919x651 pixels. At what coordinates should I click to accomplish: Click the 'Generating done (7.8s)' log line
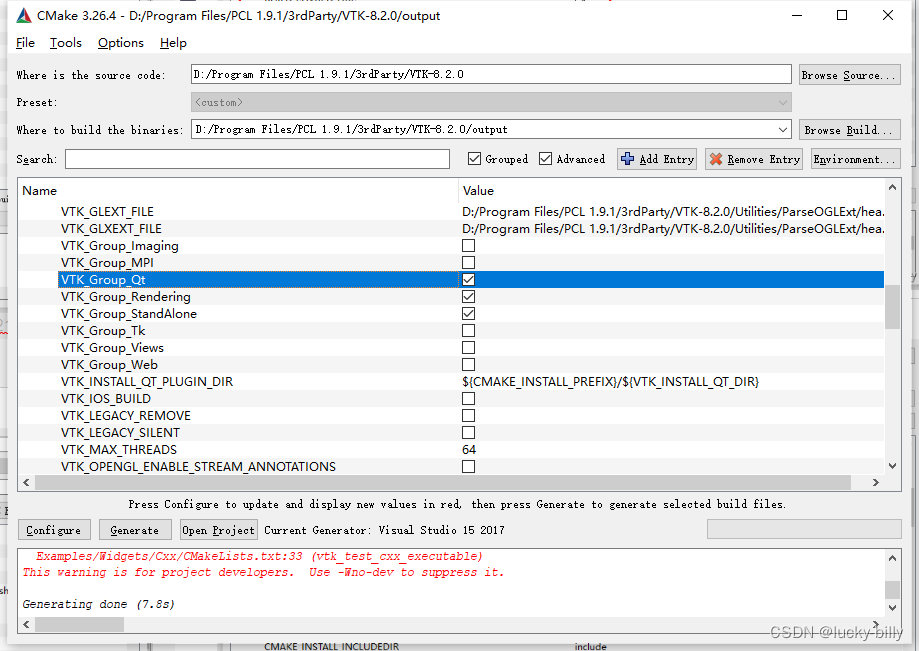point(98,604)
